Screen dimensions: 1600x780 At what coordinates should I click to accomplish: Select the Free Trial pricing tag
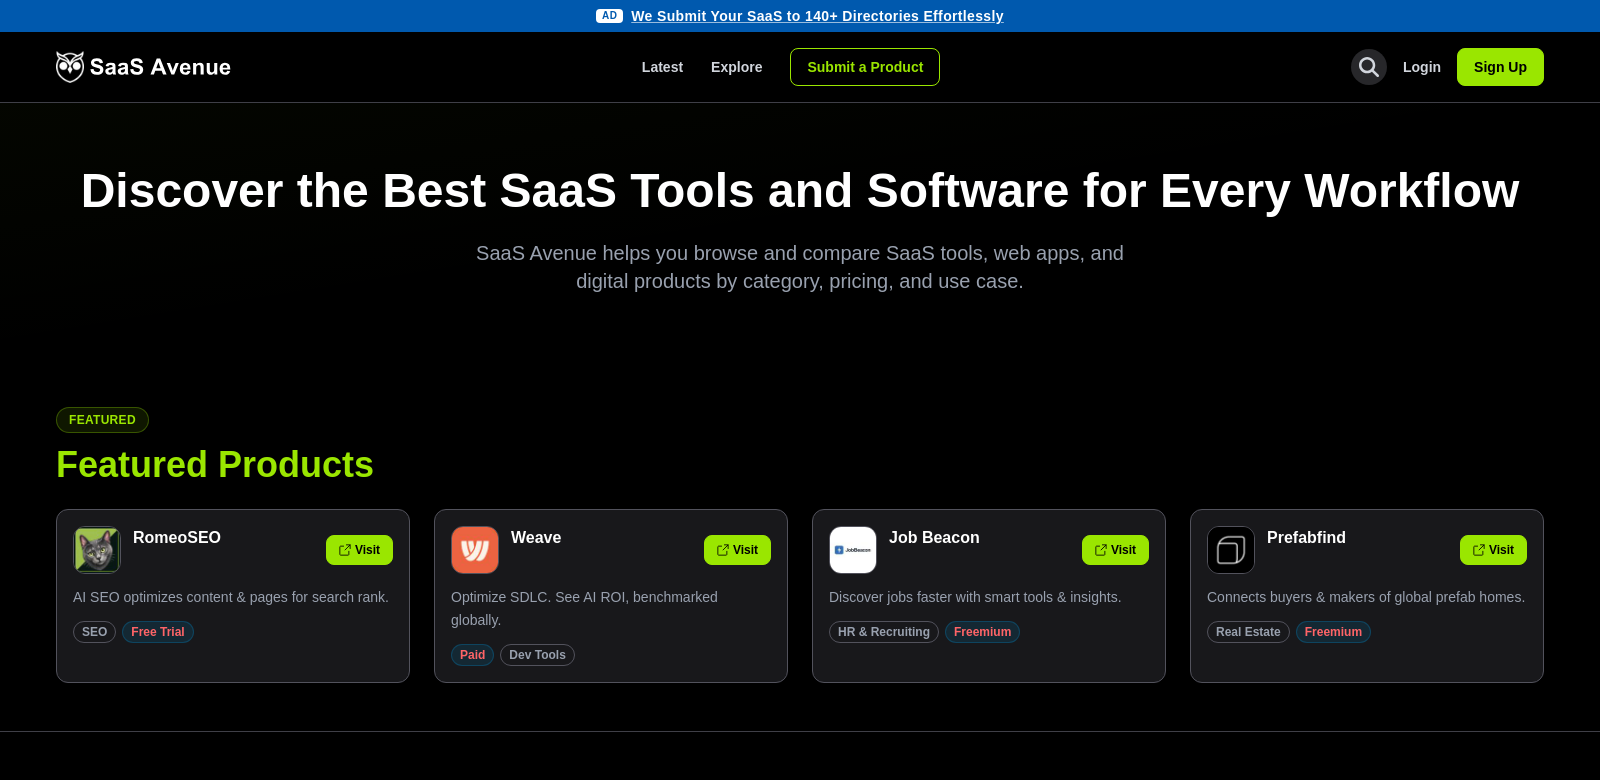pos(158,632)
